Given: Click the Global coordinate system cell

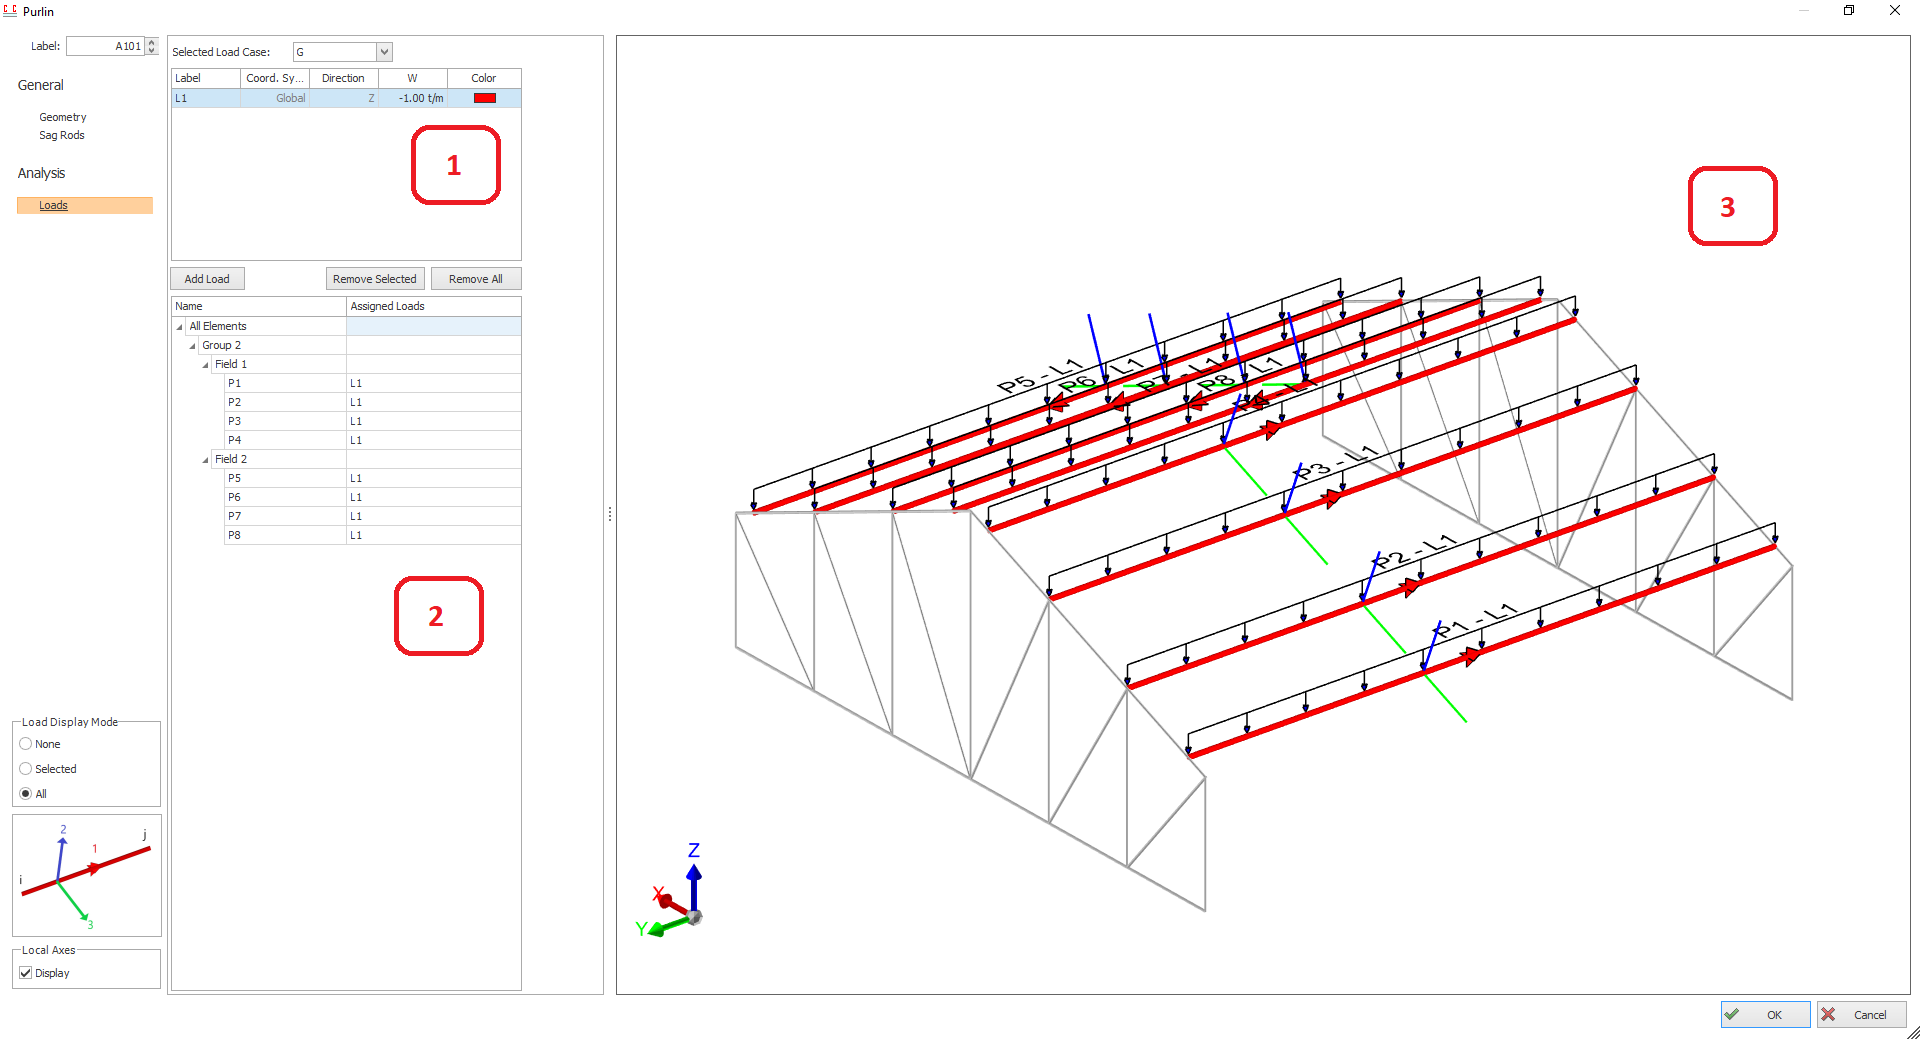Looking at the screenshot, I should [x=275, y=98].
